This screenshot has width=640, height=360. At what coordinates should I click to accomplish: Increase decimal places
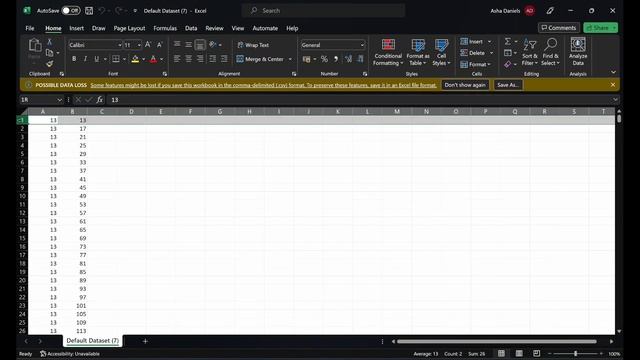click(x=348, y=59)
